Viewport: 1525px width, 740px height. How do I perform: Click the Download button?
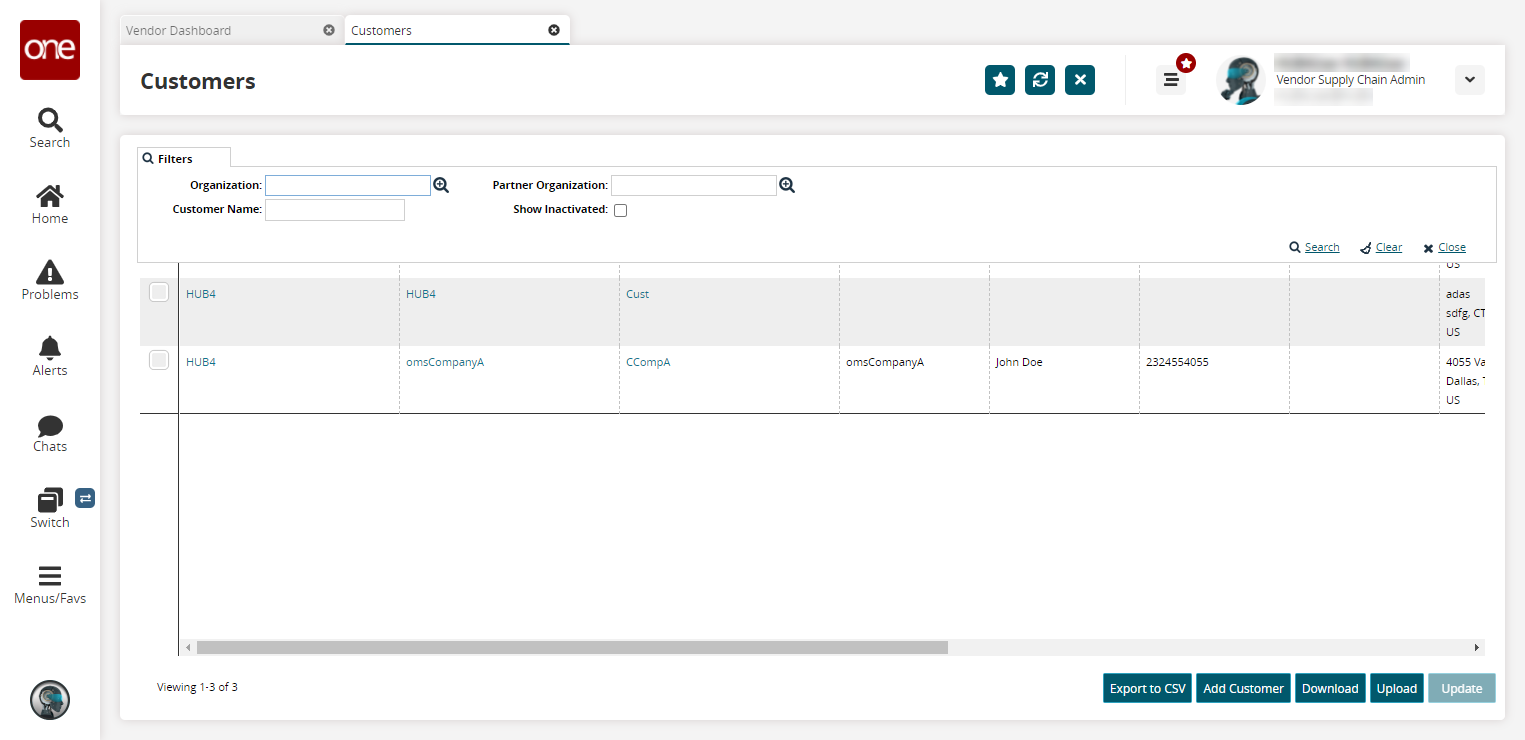coord(1330,688)
